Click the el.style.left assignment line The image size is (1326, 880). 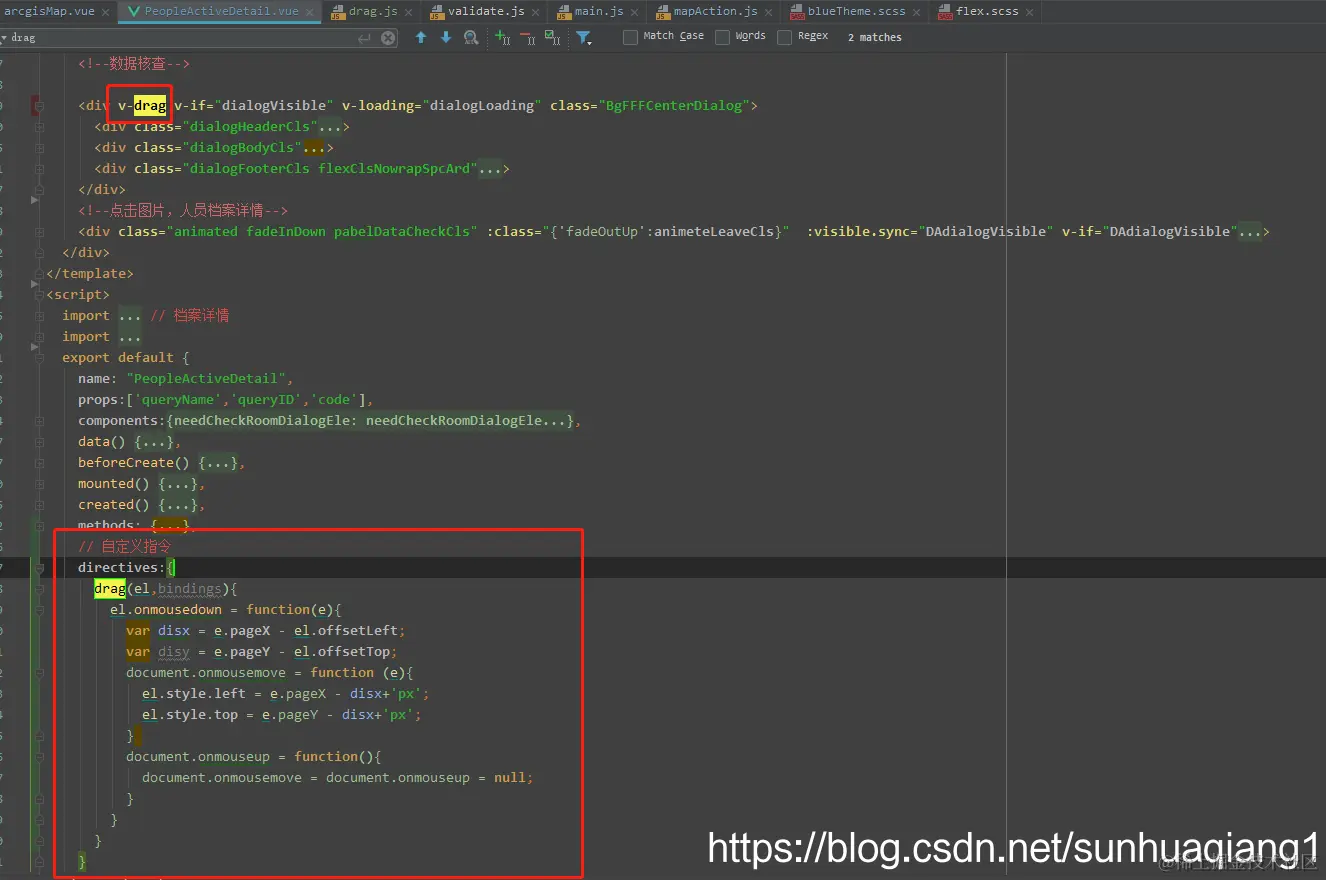286,693
